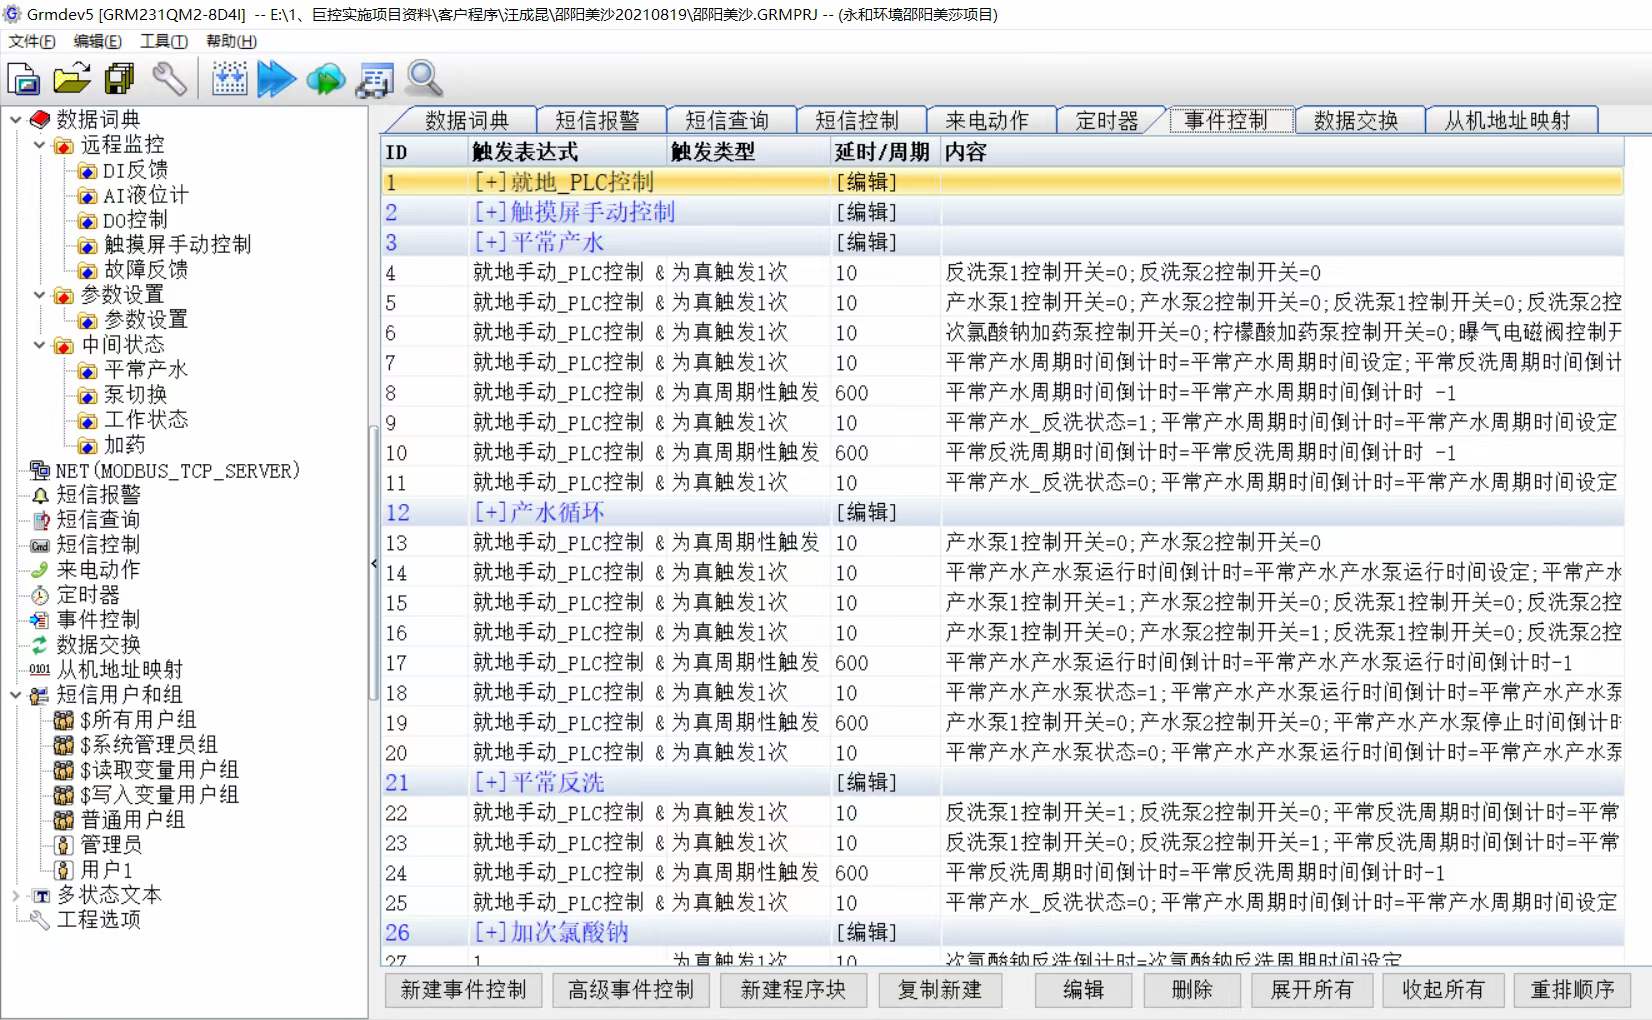Click the blue double-arrow toolbar icon
Screen dimensions: 1652x1020
276,79
